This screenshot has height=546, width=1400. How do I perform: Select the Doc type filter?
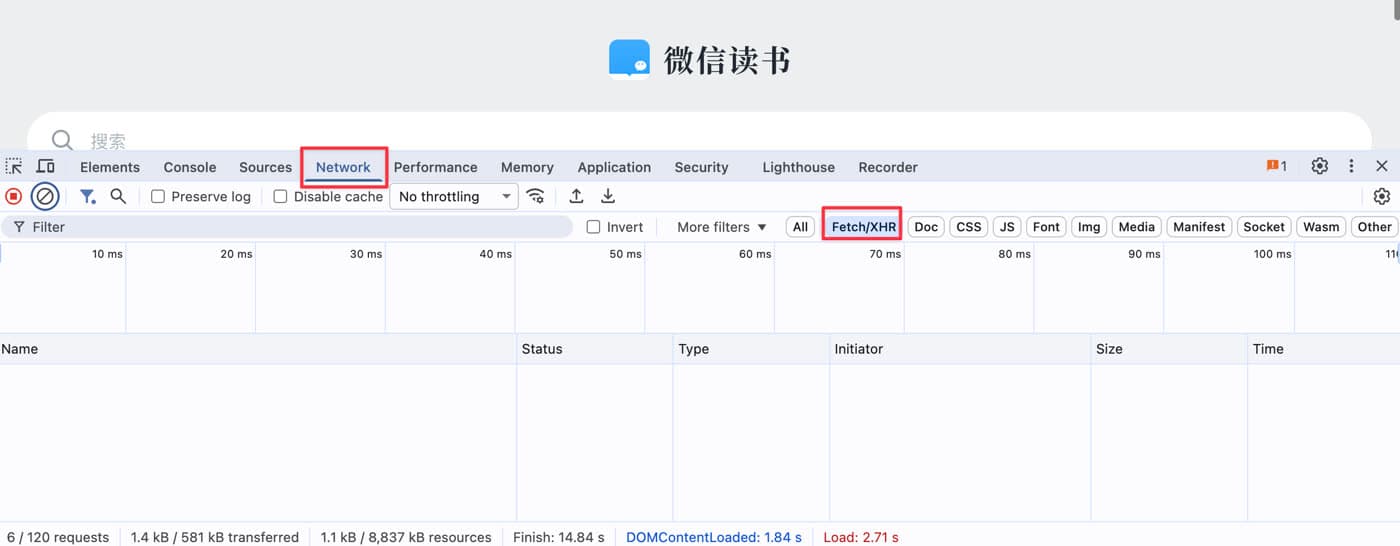click(926, 227)
